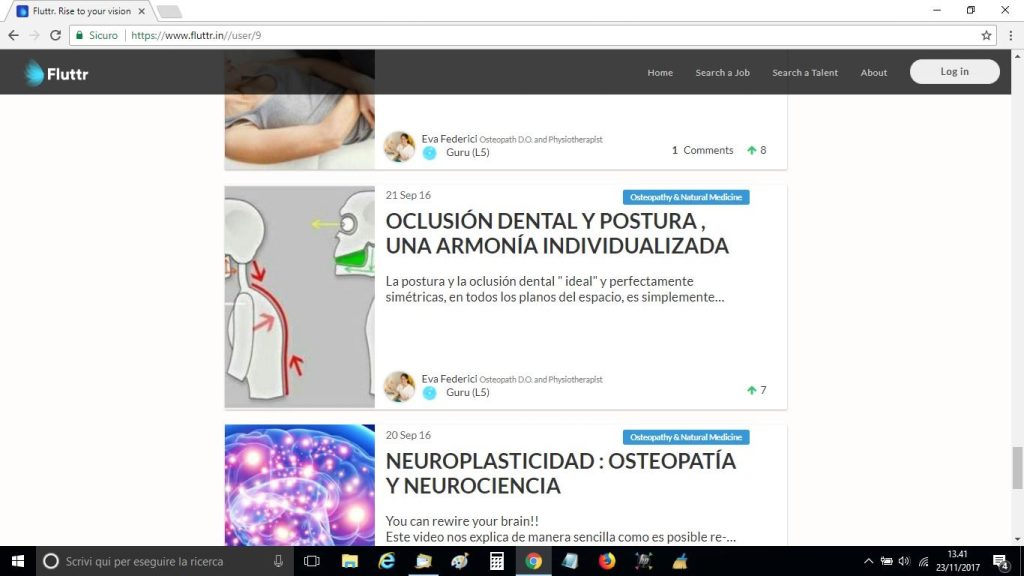This screenshot has width=1024, height=576.
Task: Click the brain image thumbnail
Action: (x=299, y=485)
